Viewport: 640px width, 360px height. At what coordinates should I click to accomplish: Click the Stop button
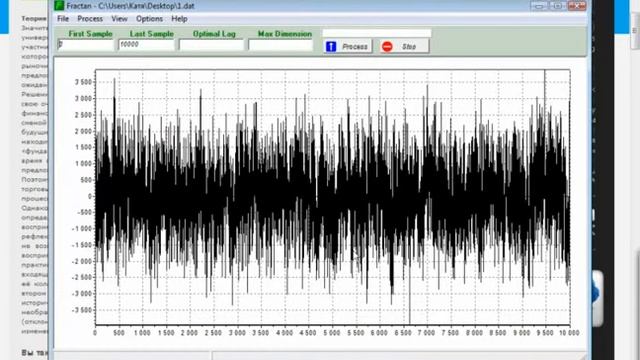(404, 46)
